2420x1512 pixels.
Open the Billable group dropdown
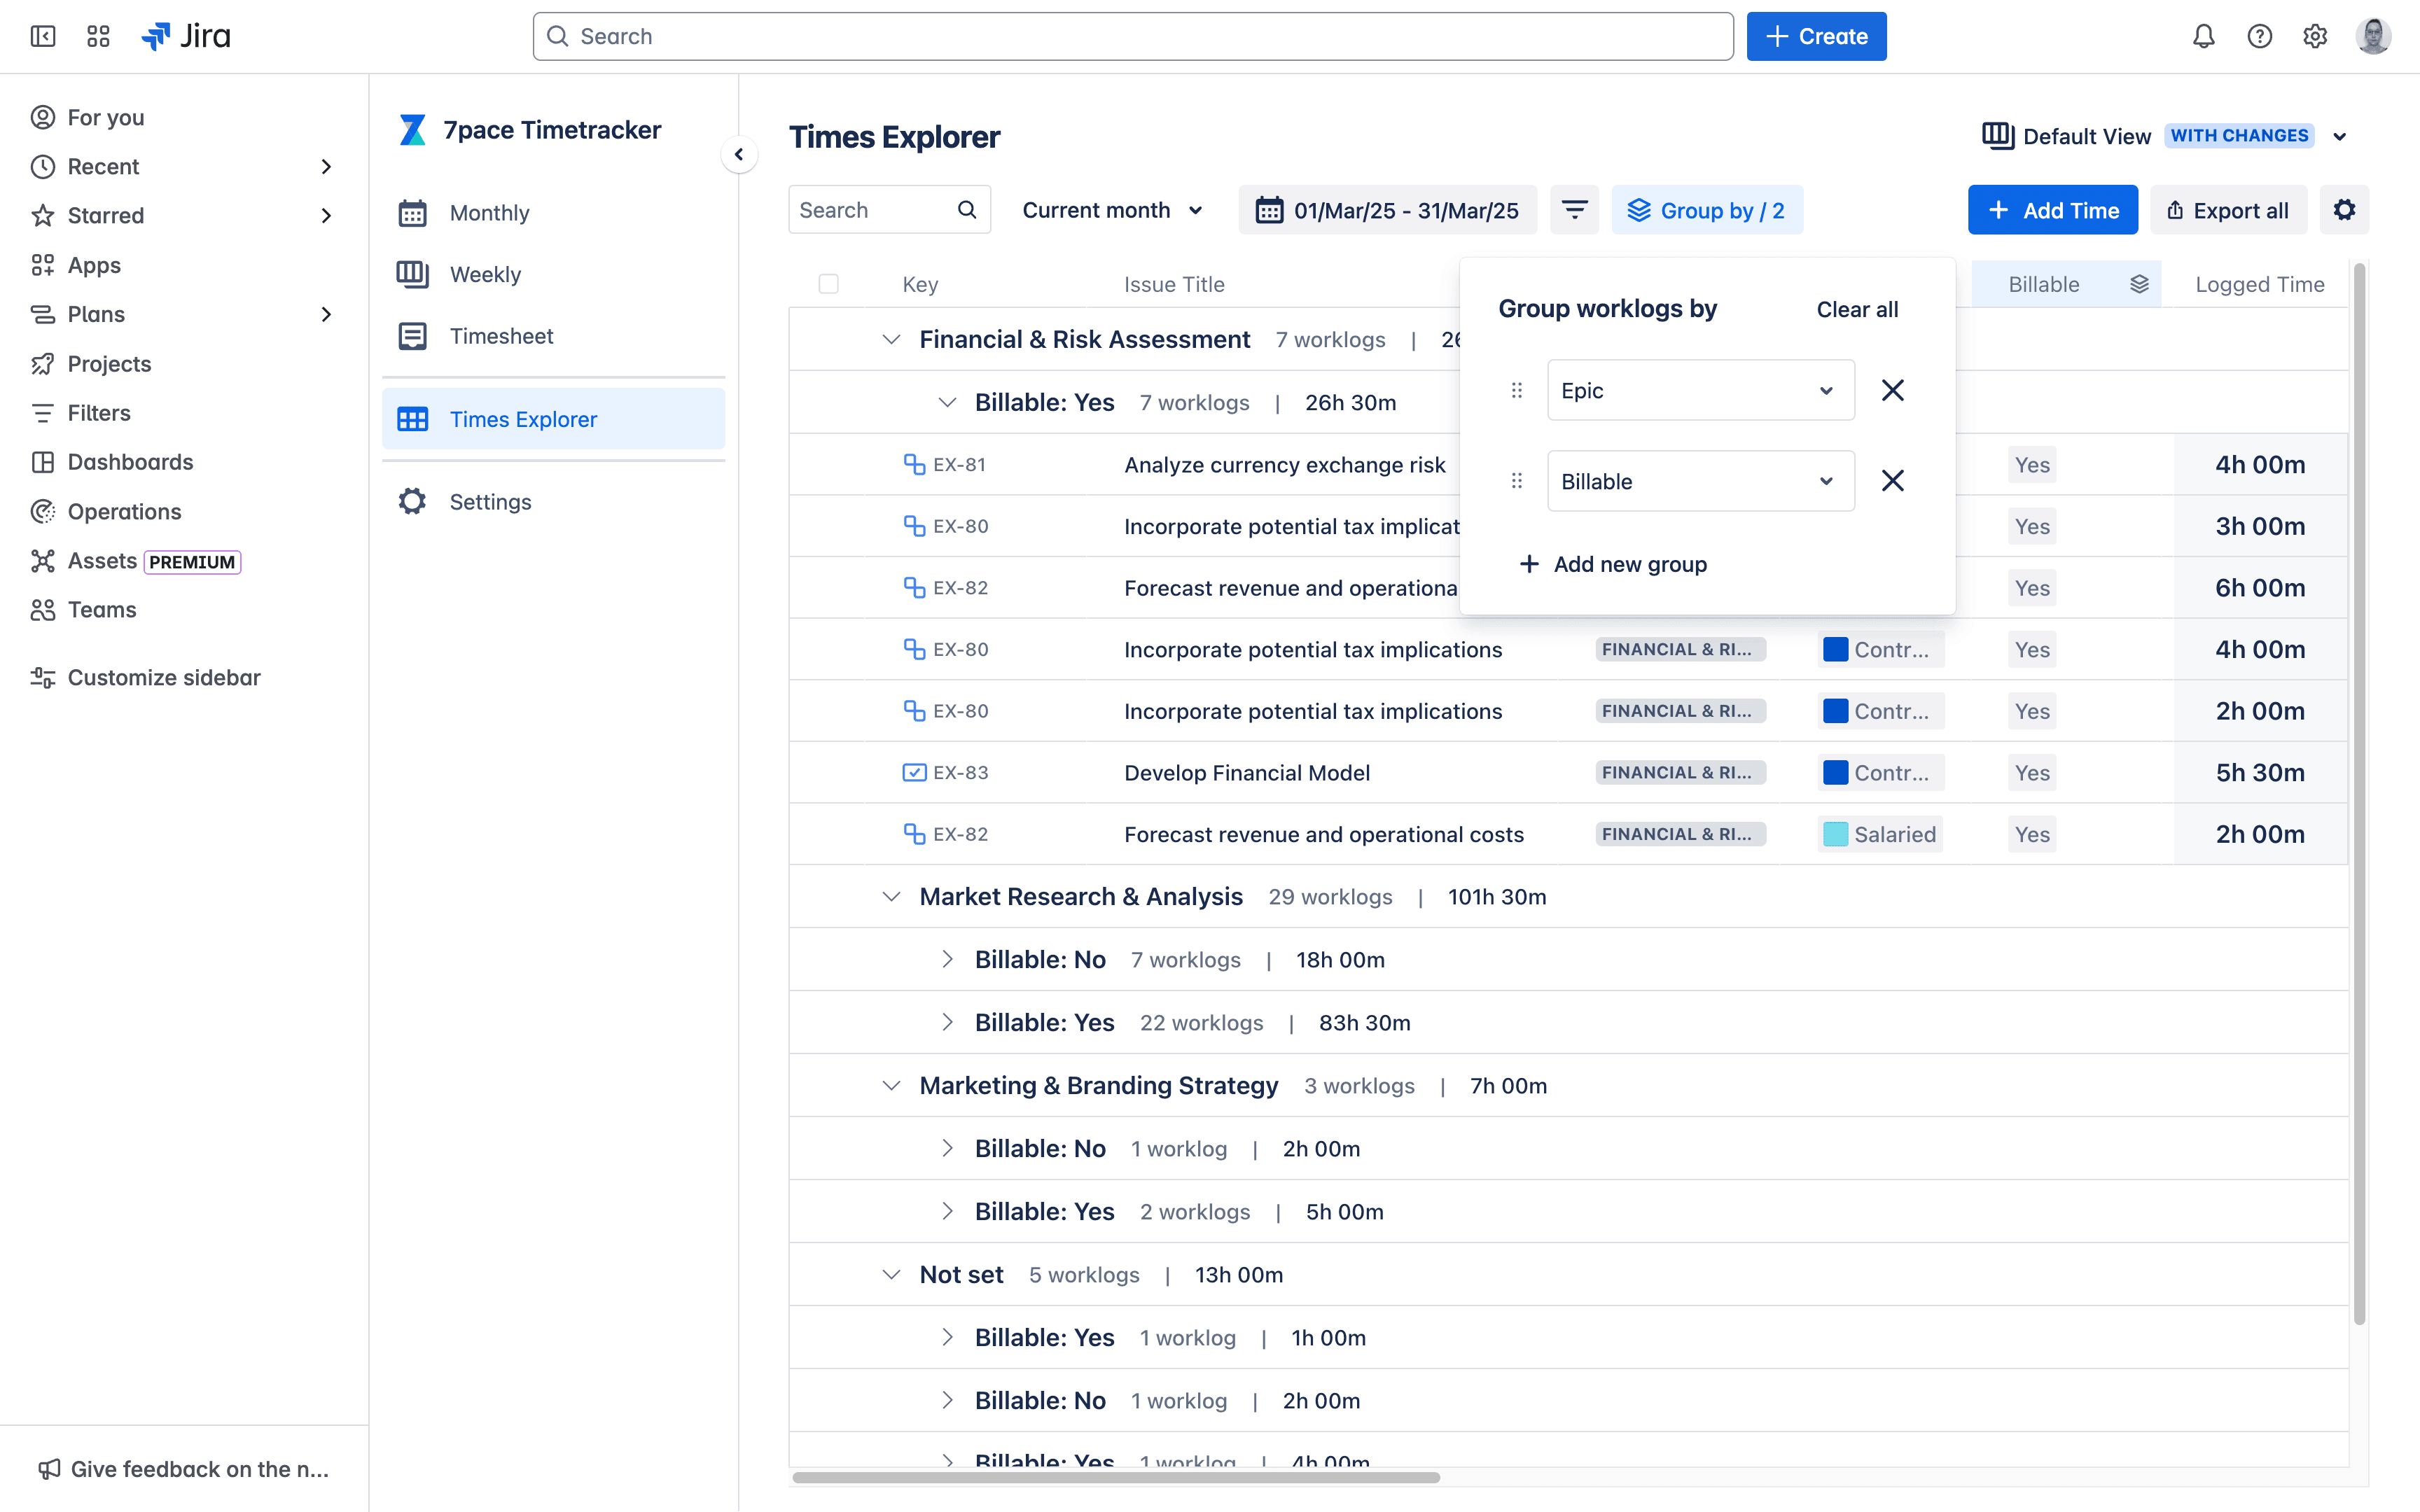[1701, 481]
